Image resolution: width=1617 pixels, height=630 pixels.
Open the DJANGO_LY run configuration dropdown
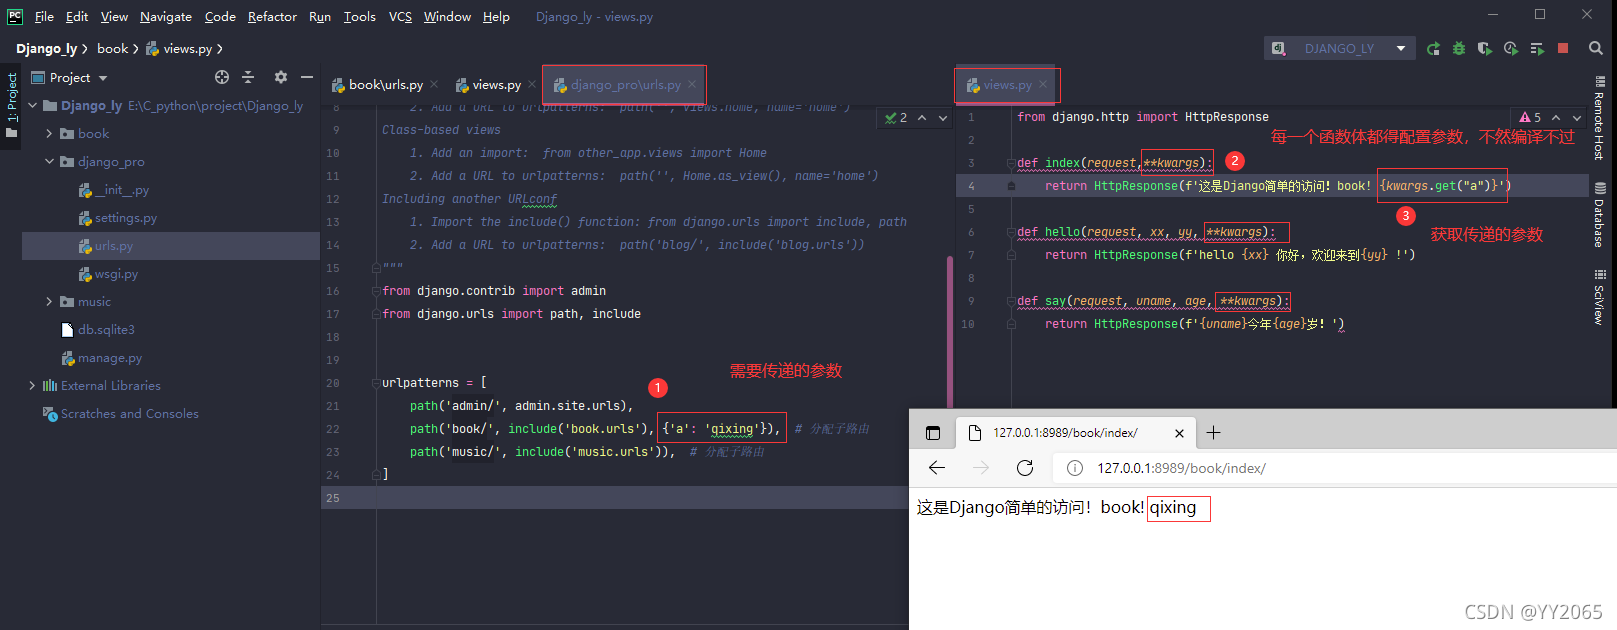(1340, 48)
